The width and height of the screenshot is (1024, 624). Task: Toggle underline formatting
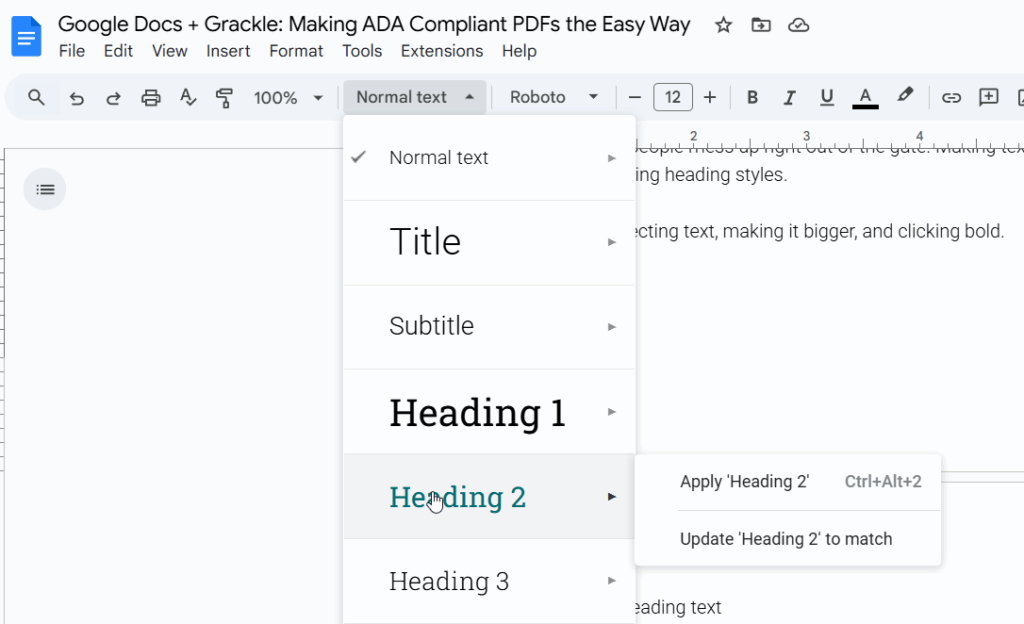(x=826, y=98)
